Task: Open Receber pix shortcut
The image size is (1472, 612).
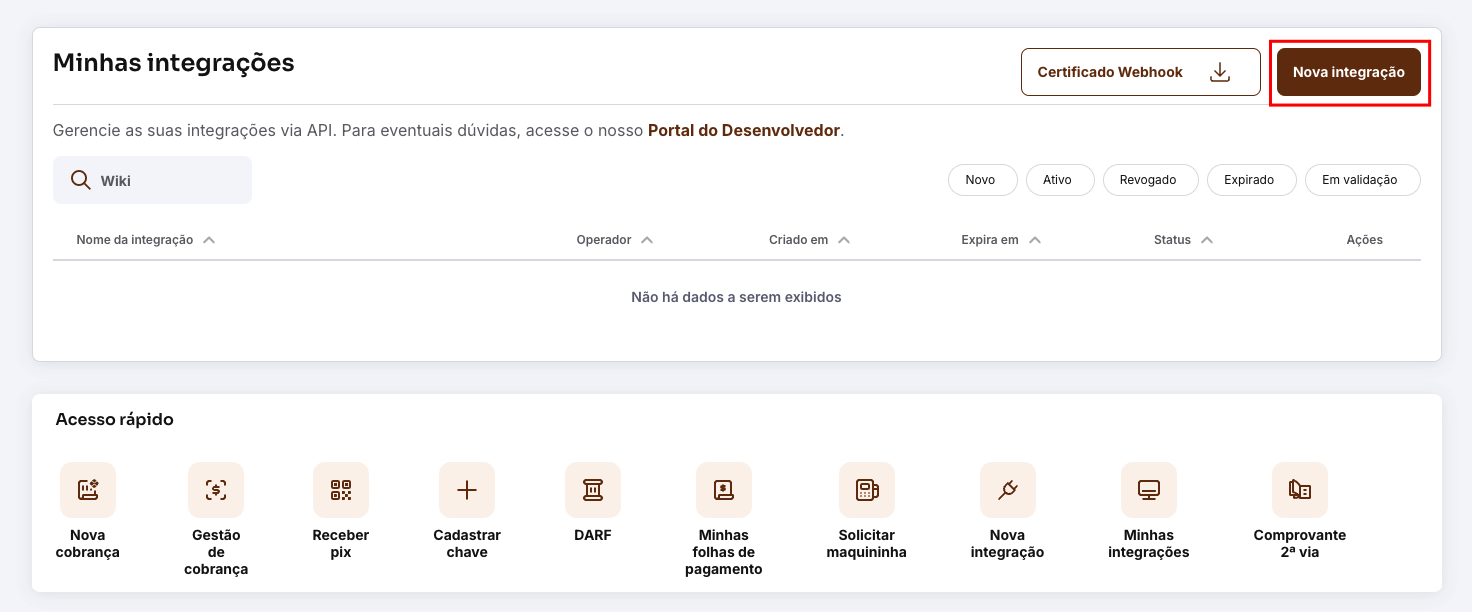Action: (340, 490)
